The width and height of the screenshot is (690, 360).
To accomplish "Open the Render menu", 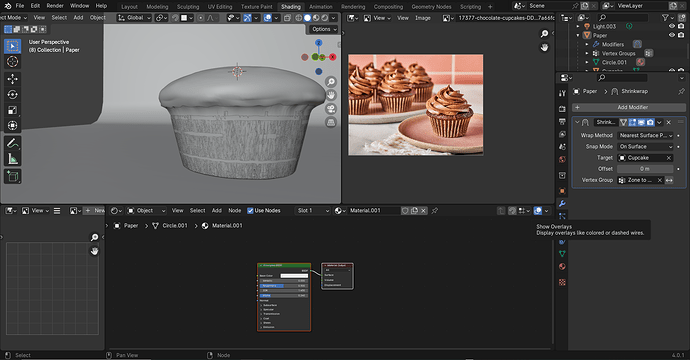I will [x=55, y=6].
